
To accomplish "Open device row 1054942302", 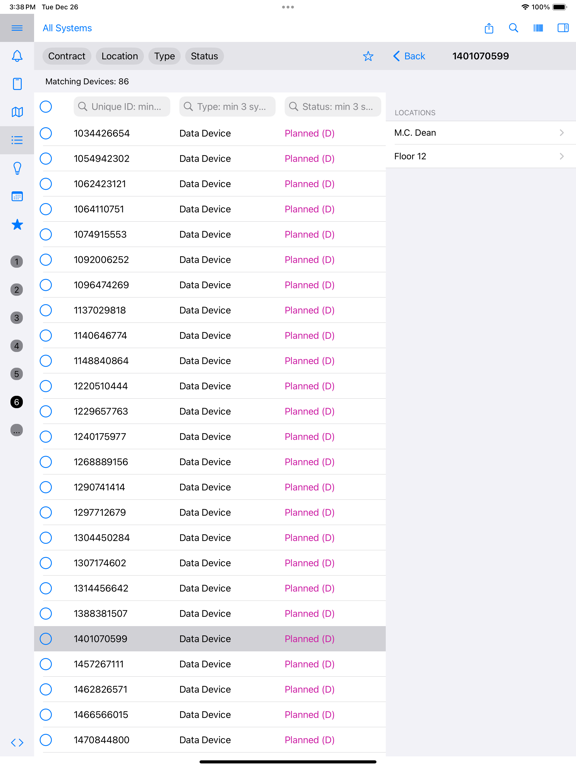I will pos(210,159).
